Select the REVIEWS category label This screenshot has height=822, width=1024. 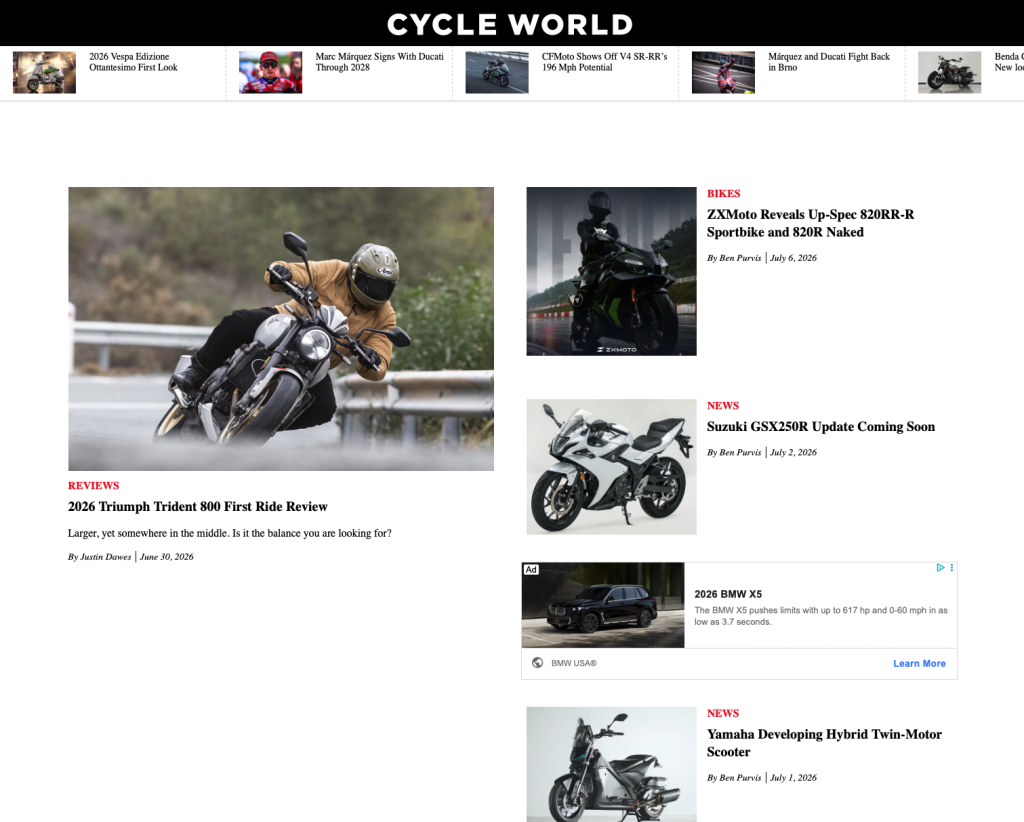pyautogui.click(x=93, y=486)
